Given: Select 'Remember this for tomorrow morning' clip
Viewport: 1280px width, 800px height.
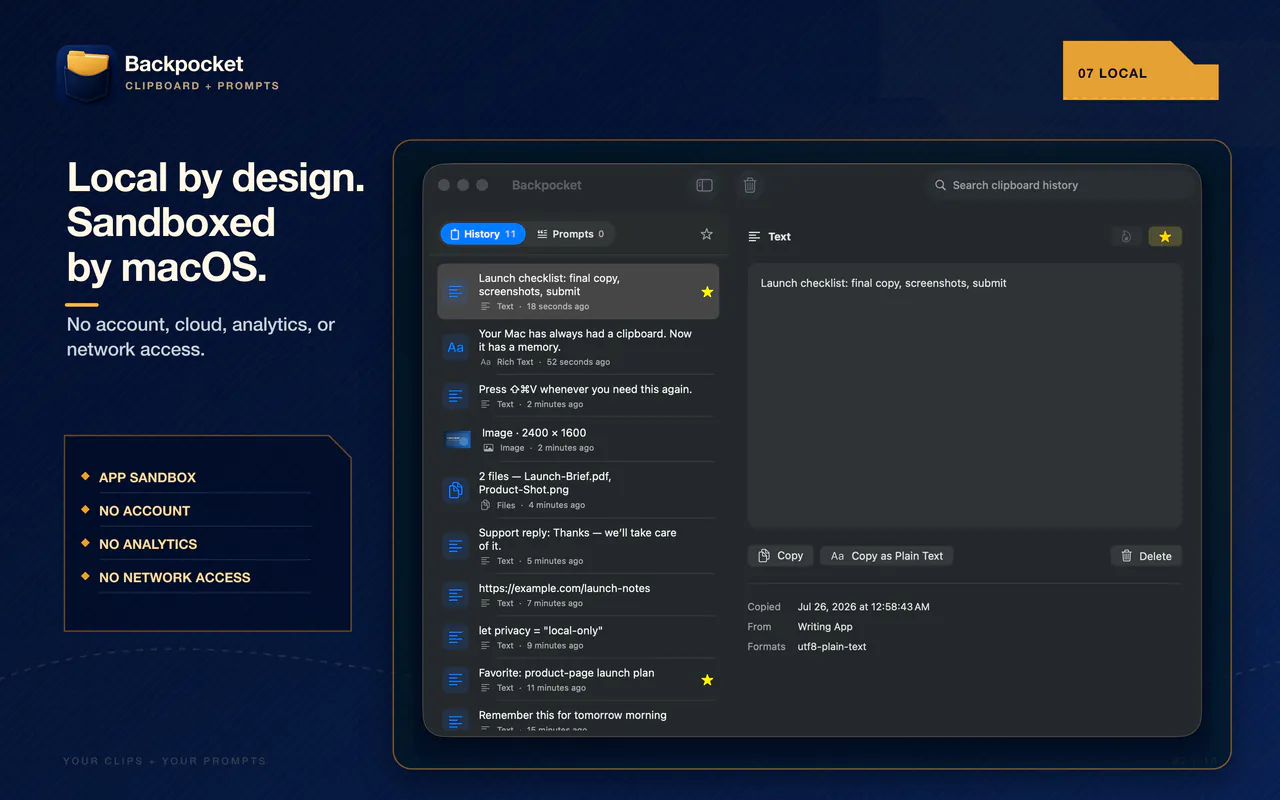Looking at the screenshot, I should (x=572, y=715).
